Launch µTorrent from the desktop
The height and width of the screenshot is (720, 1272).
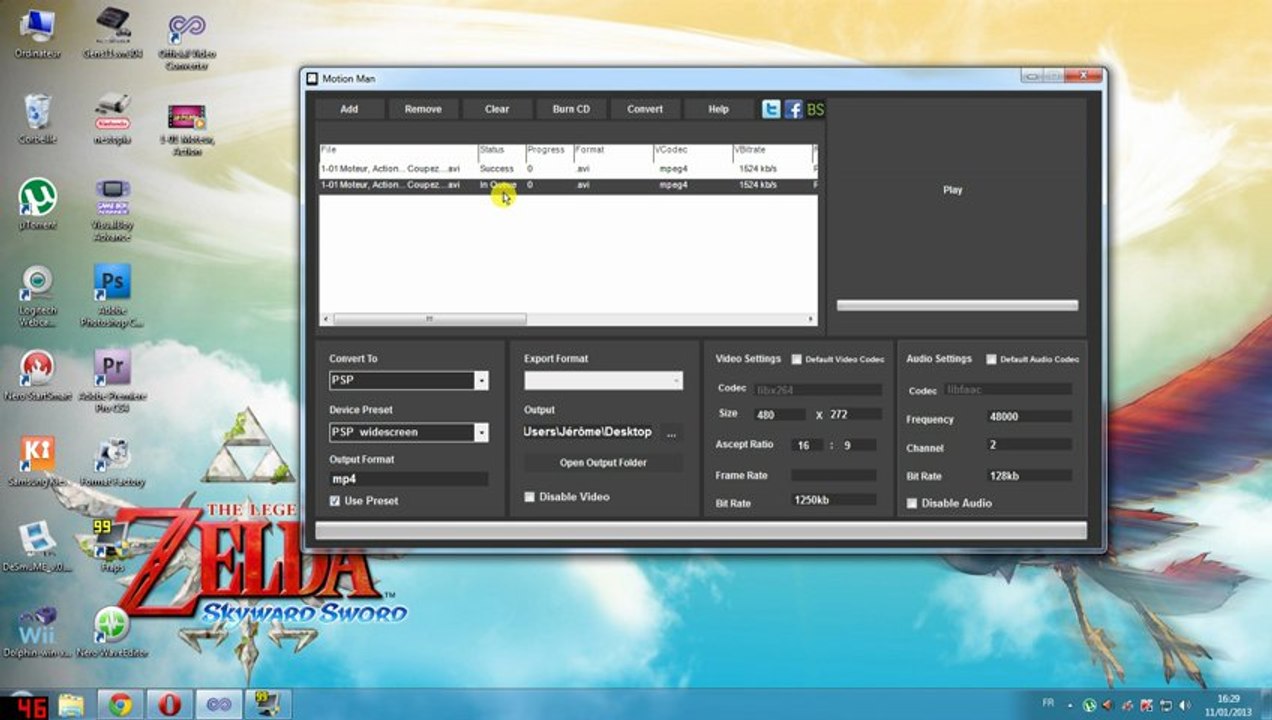click(x=38, y=204)
